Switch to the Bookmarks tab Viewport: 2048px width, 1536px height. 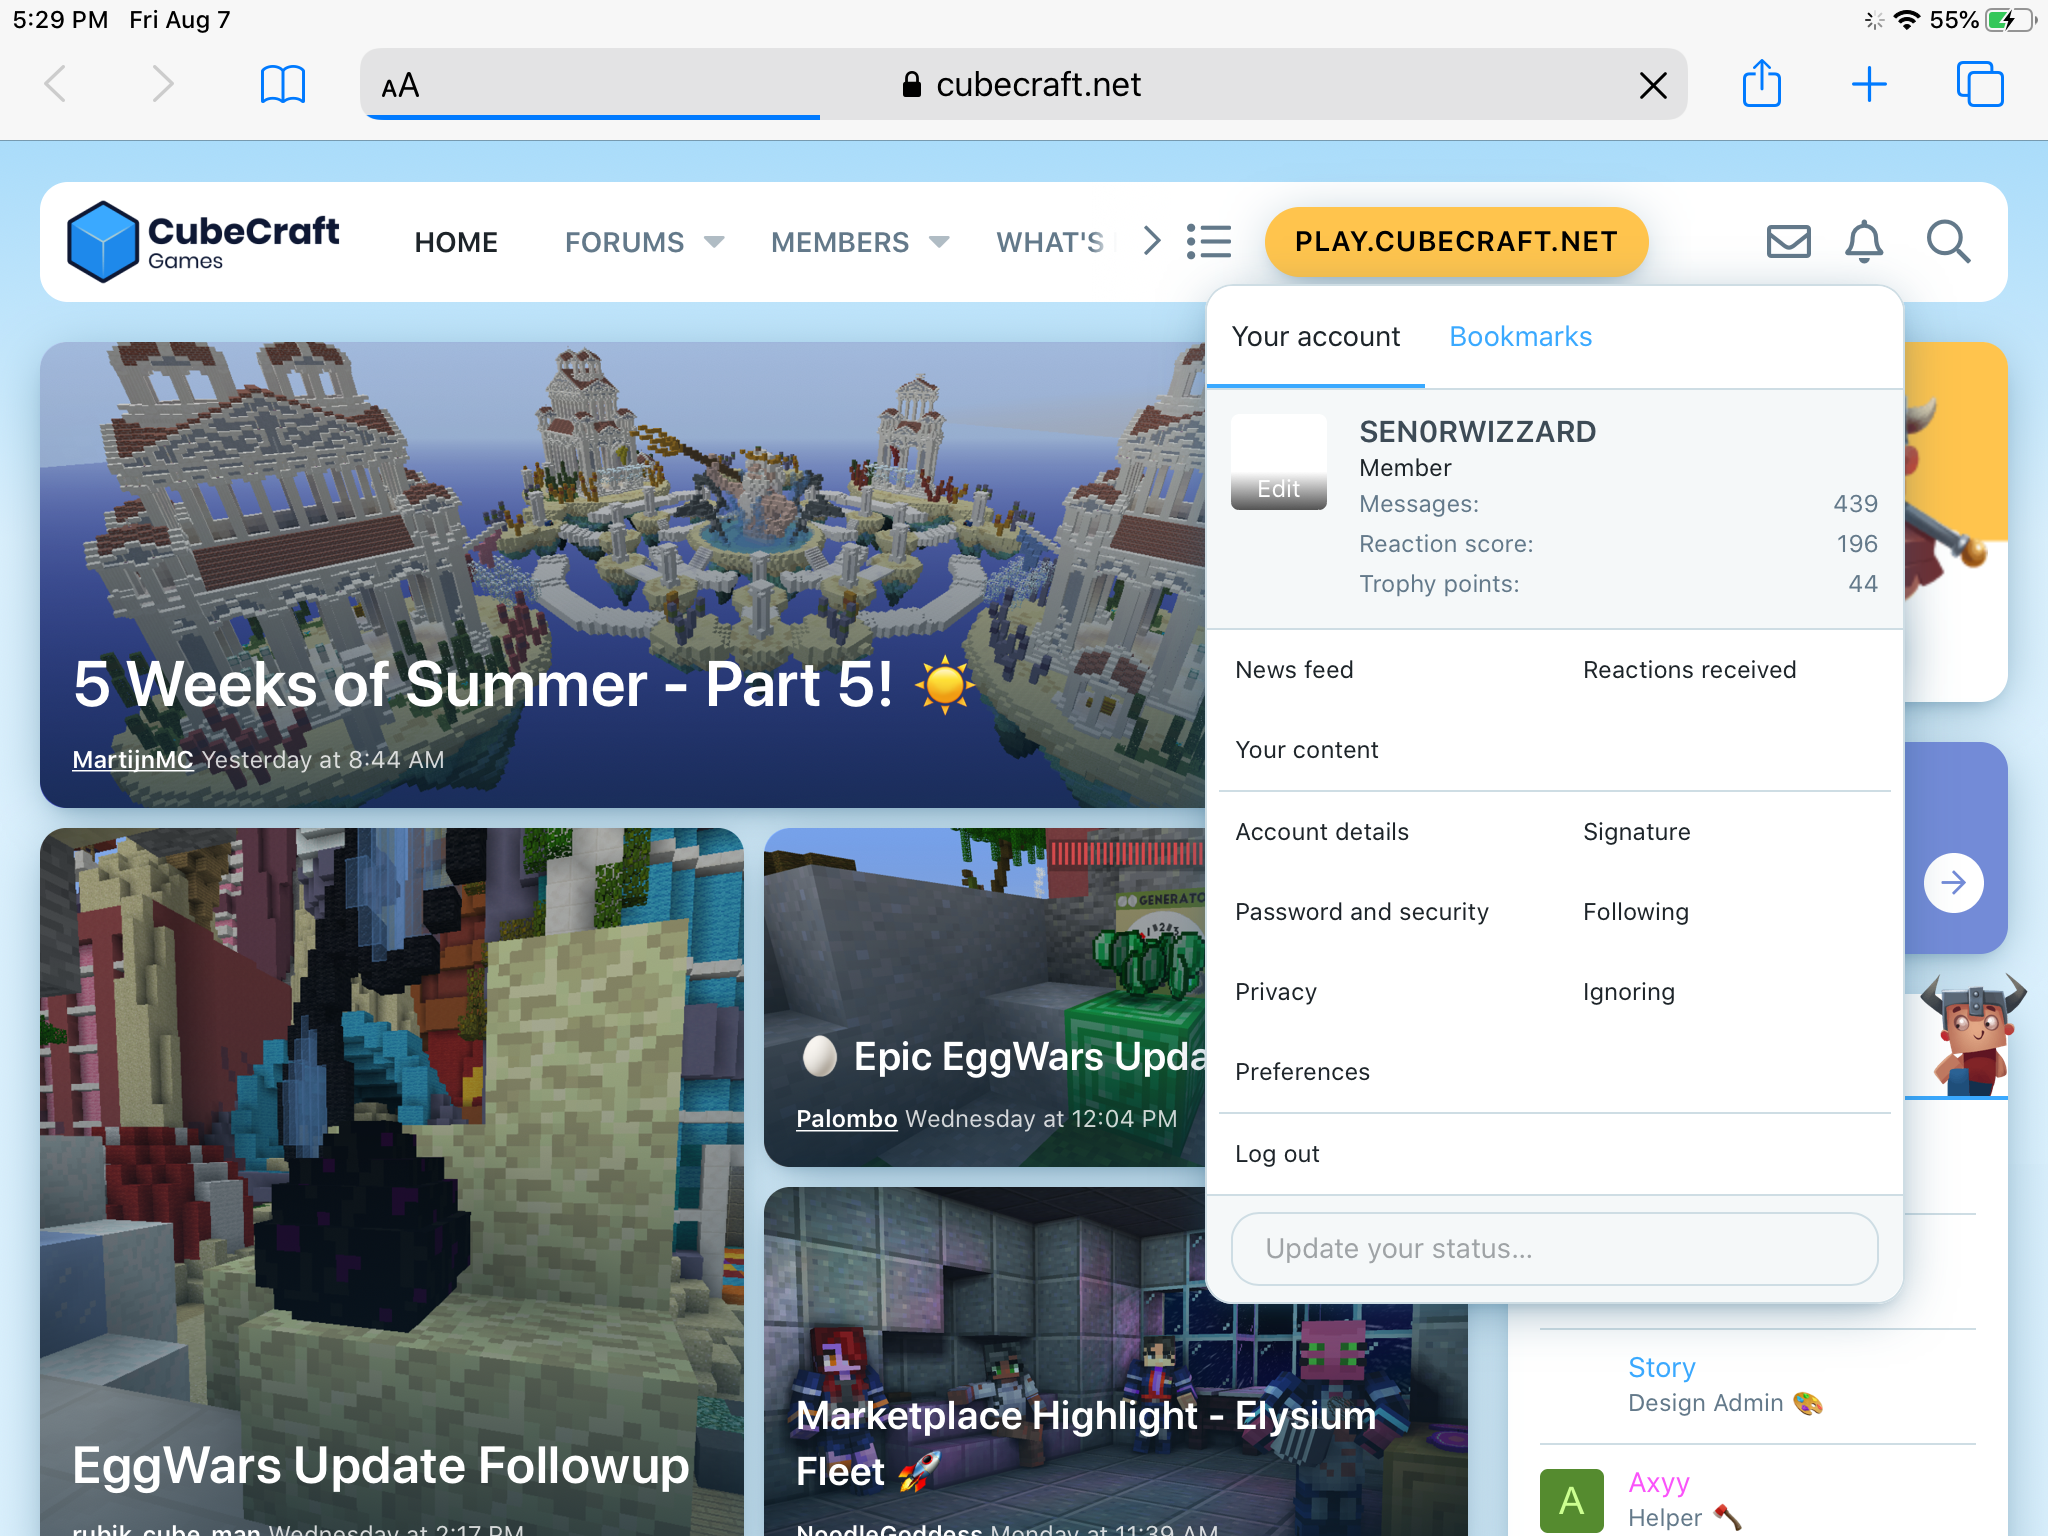pyautogui.click(x=1520, y=337)
